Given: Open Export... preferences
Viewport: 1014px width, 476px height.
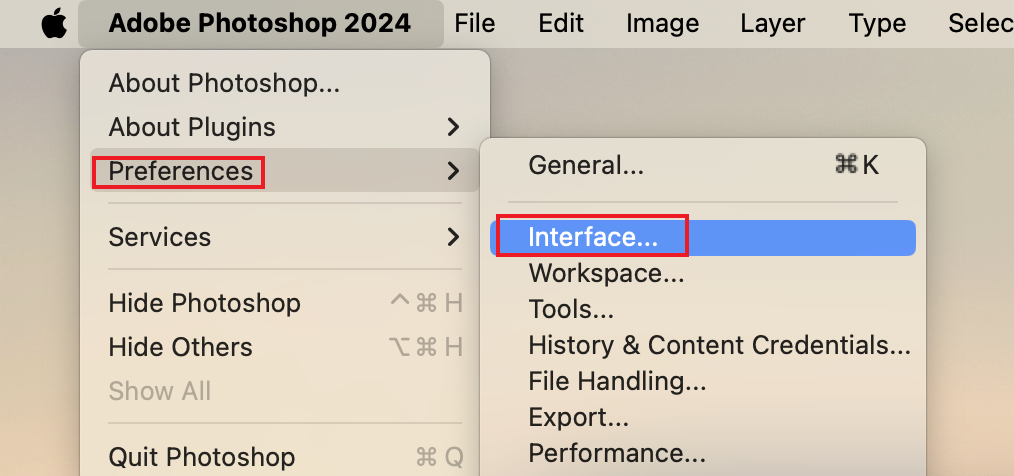Looking at the screenshot, I should [703, 418].
